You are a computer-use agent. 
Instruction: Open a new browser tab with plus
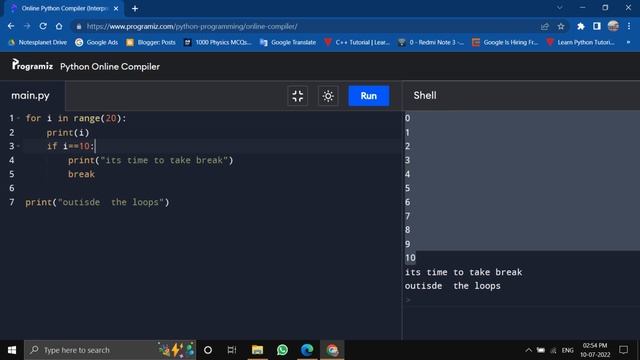[x=135, y=9]
